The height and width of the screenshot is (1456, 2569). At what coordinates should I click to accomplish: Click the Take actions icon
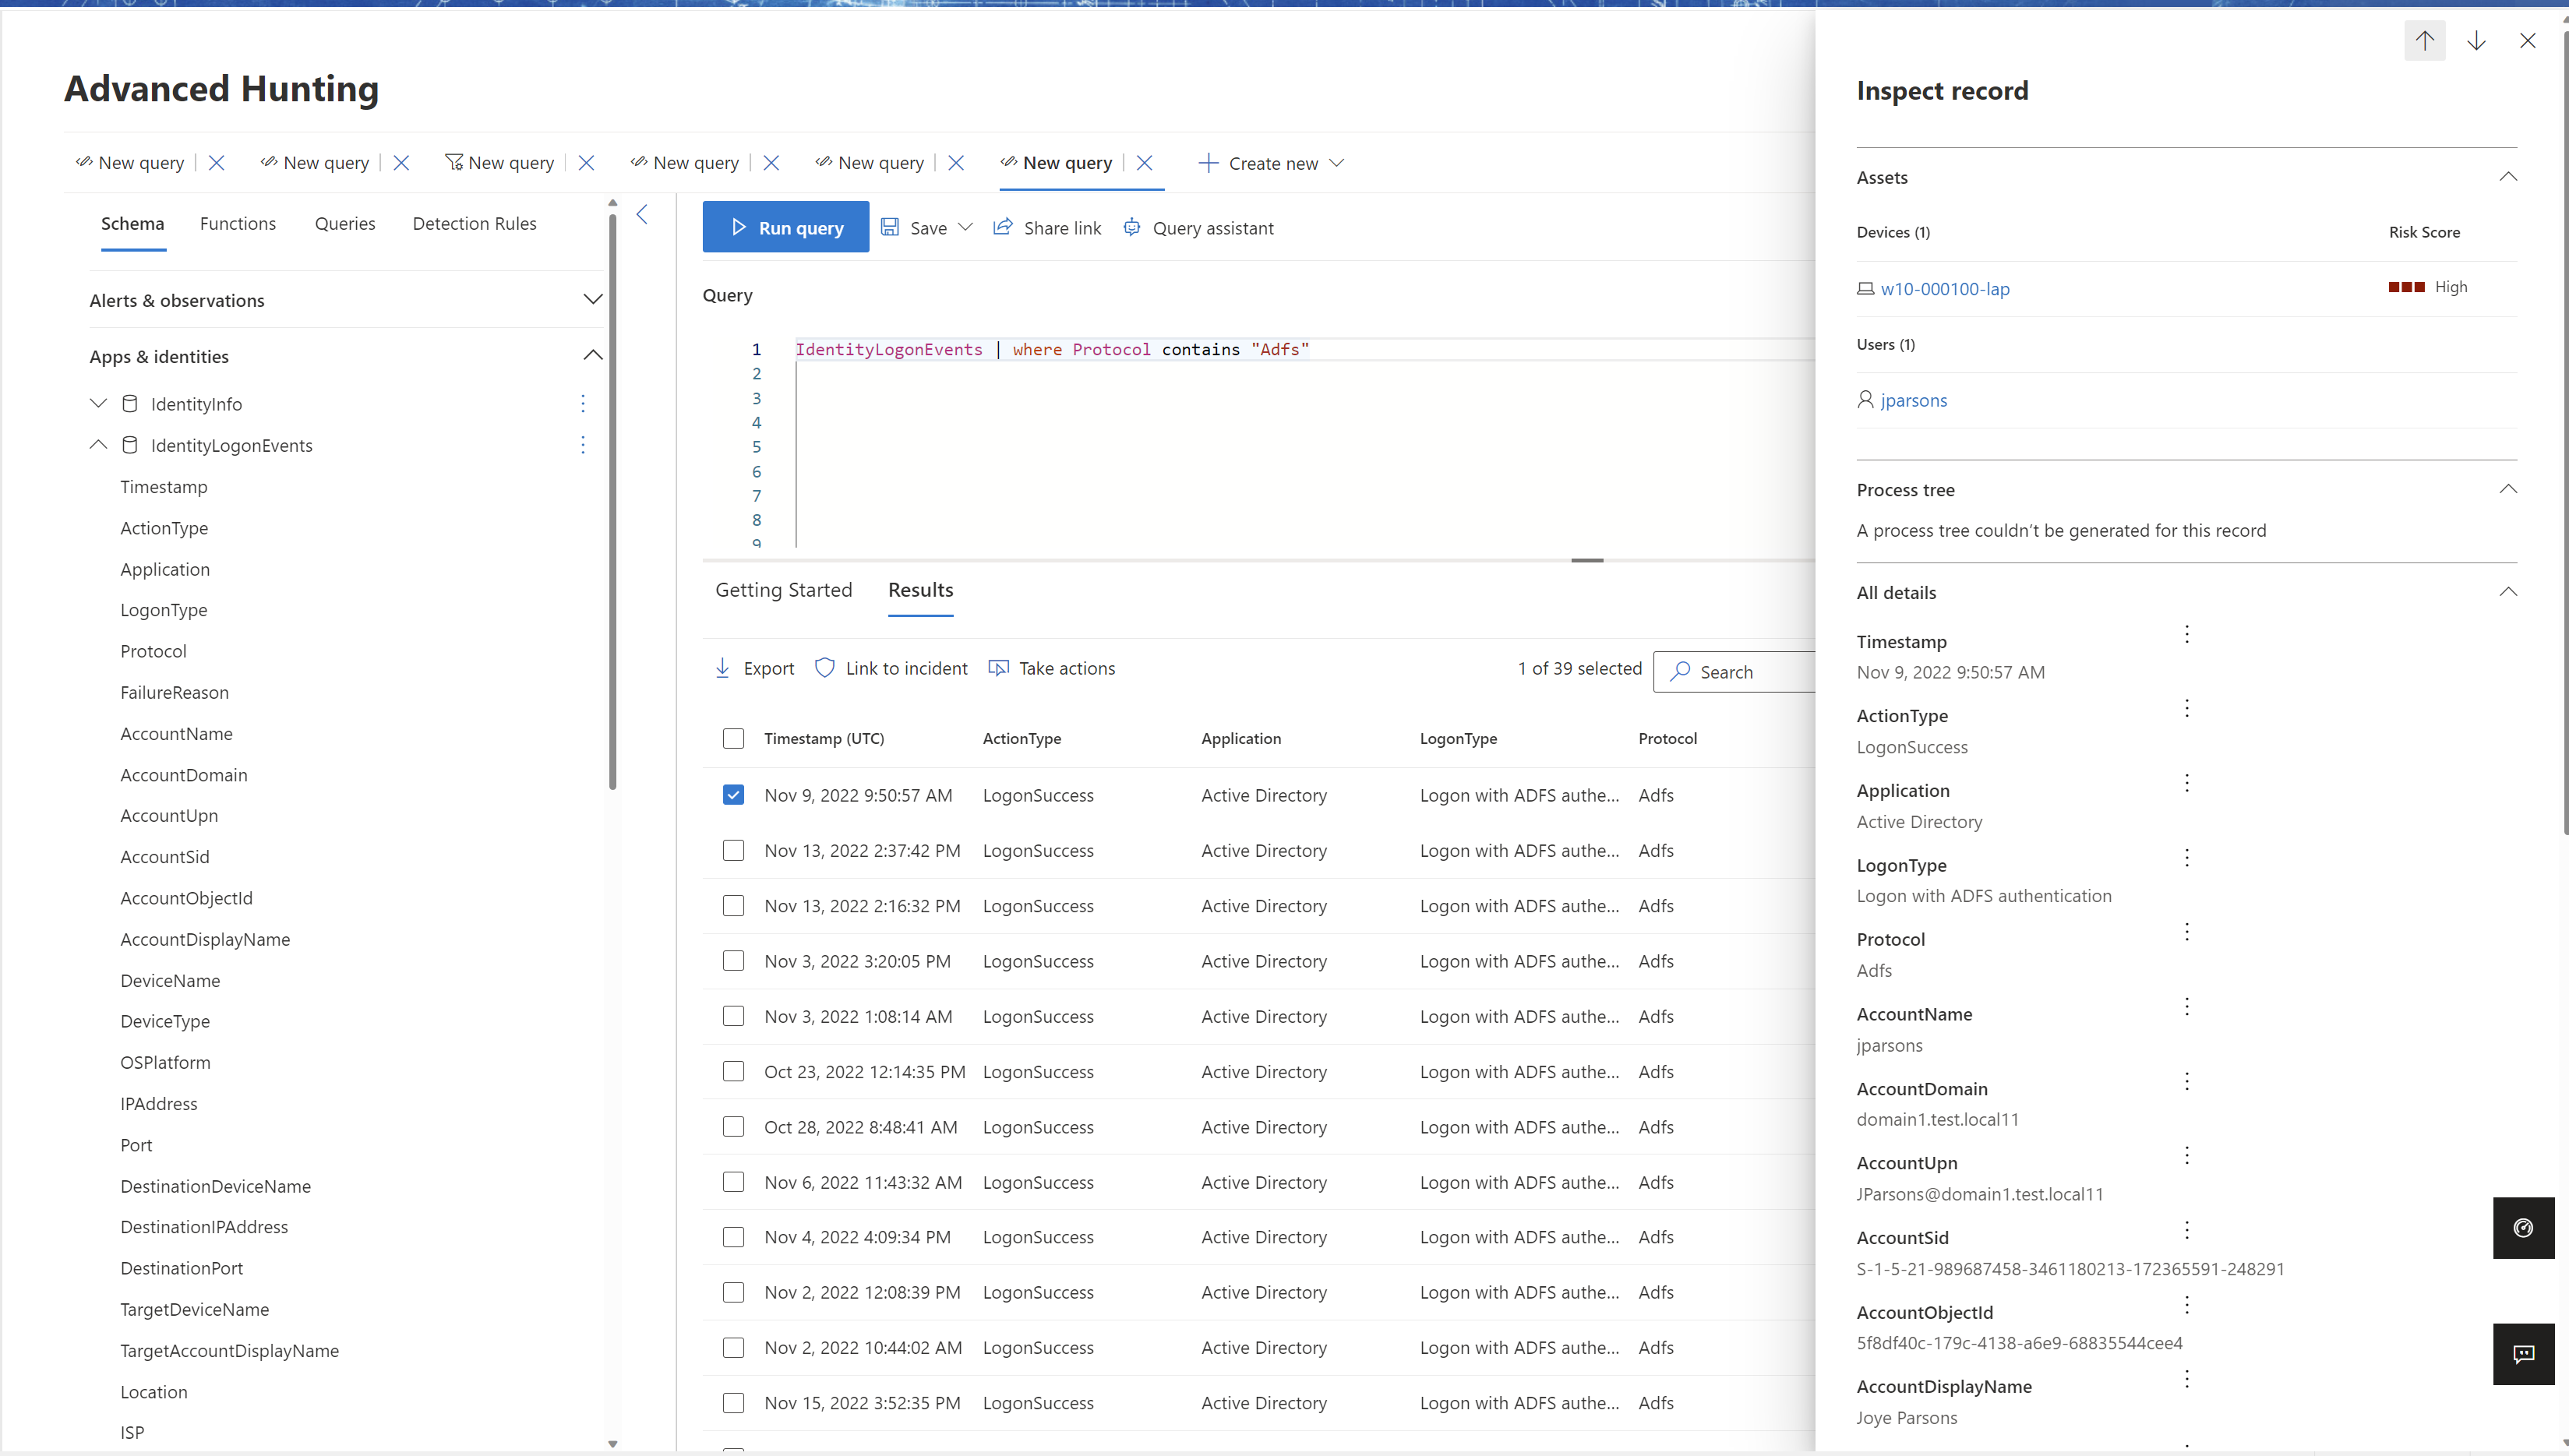[x=998, y=668]
